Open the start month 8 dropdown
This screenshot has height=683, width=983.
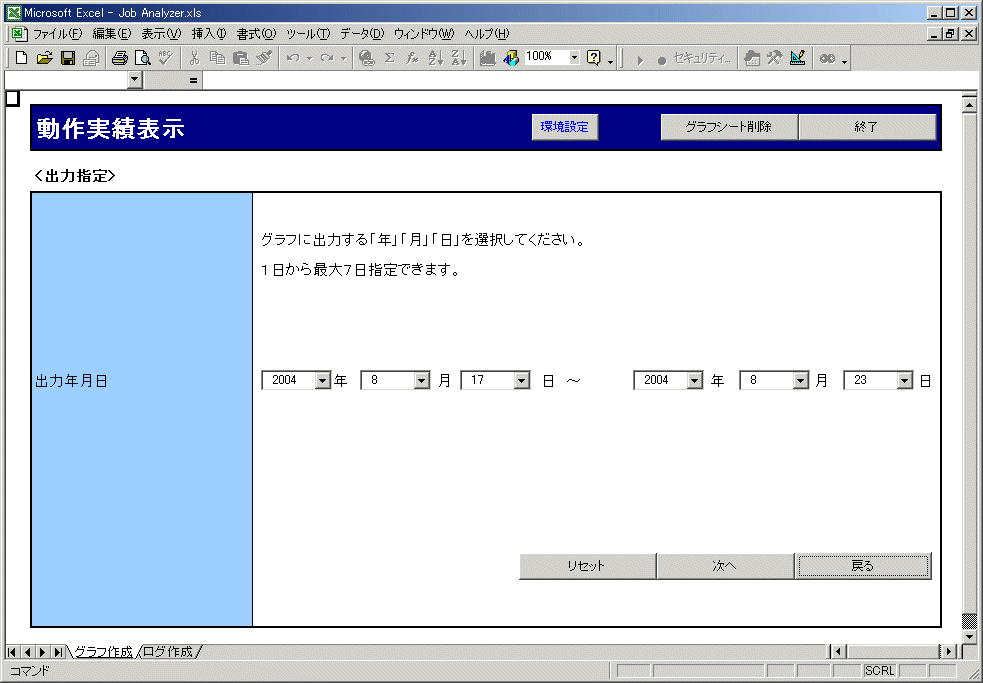(422, 380)
